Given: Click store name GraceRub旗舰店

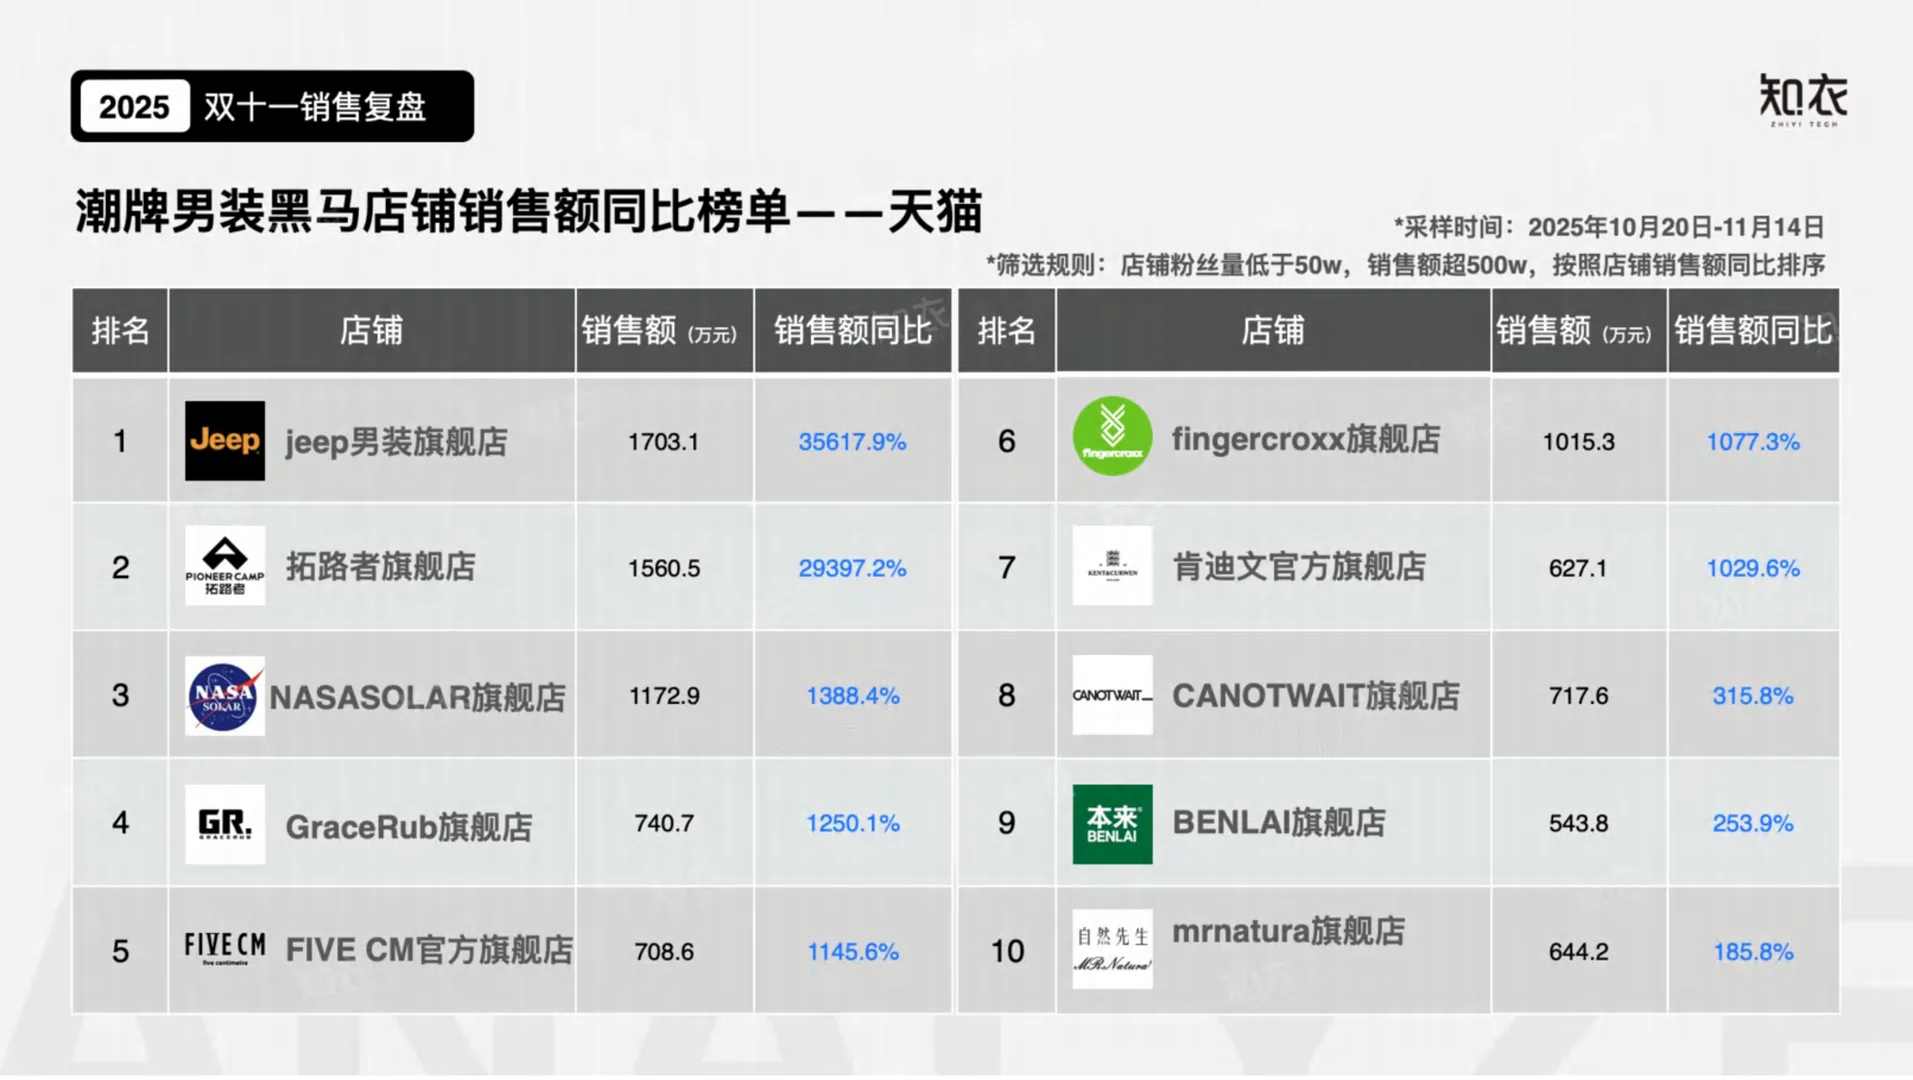Looking at the screenshot, I should coord(409,826).
